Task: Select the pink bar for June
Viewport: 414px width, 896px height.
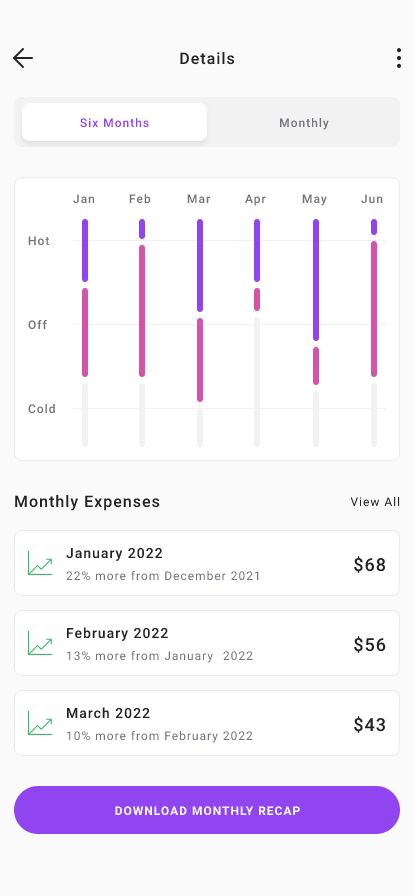Action: click(x=374, y=309)
